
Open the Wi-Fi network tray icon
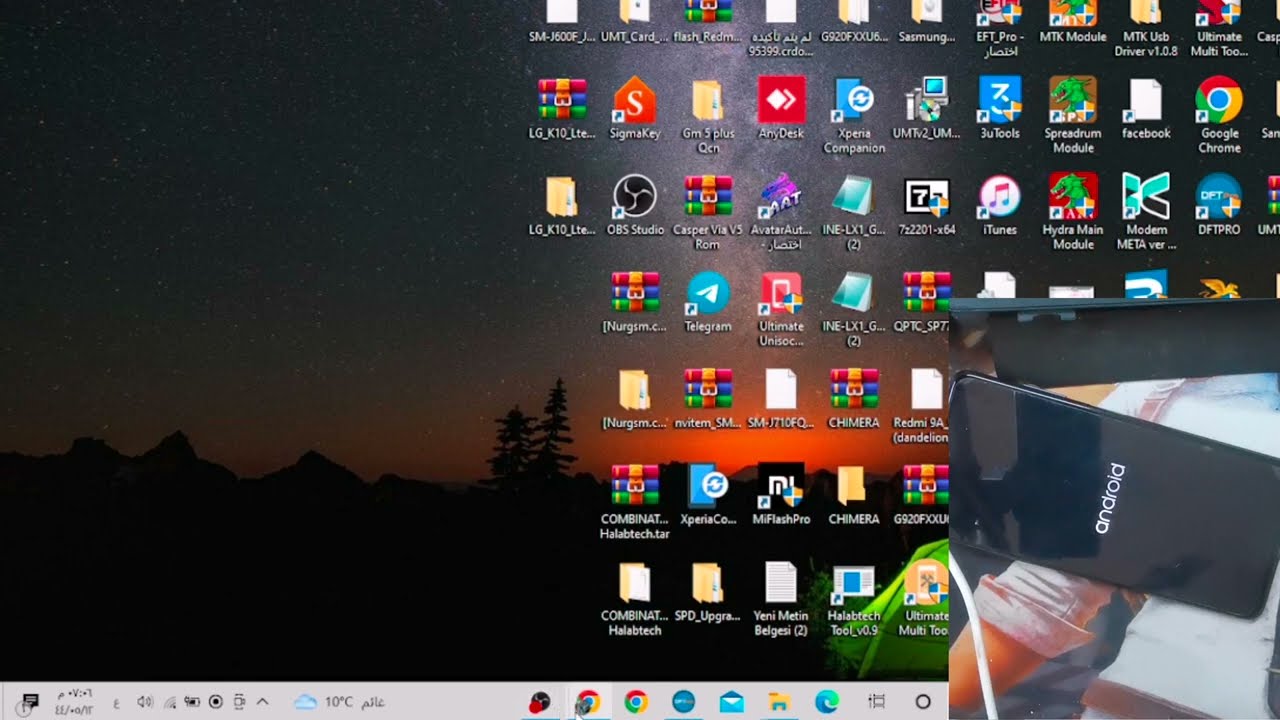point(169,702)
